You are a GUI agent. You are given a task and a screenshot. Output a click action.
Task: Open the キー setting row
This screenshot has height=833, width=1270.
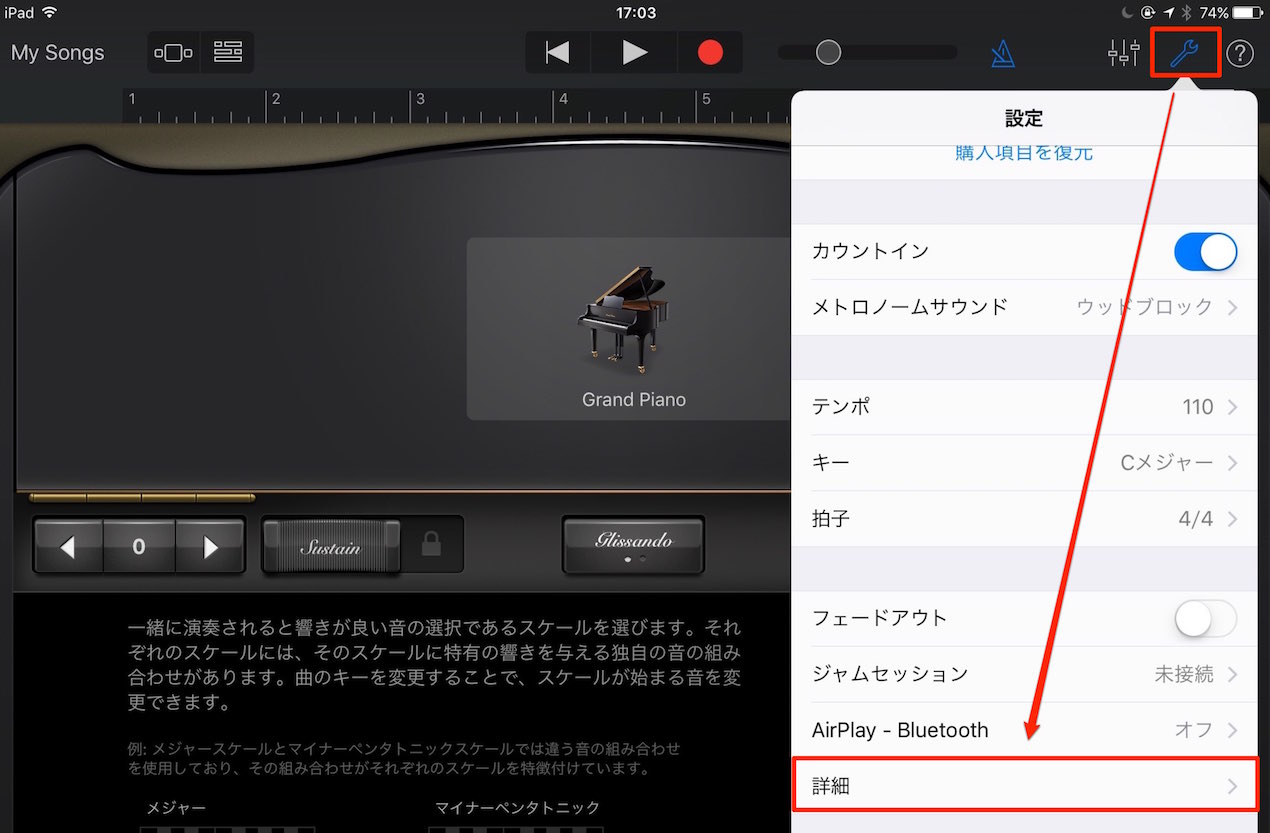(x=1024, y=463)
